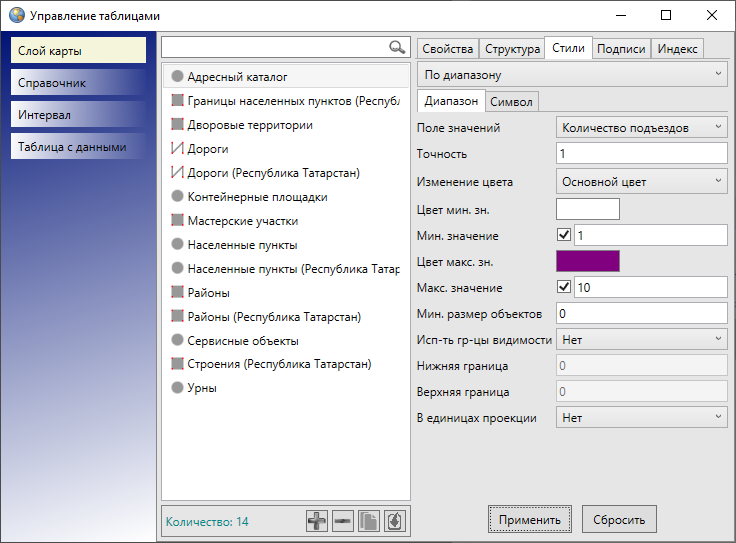Open the Символ sub-tab

click(512, 101)
